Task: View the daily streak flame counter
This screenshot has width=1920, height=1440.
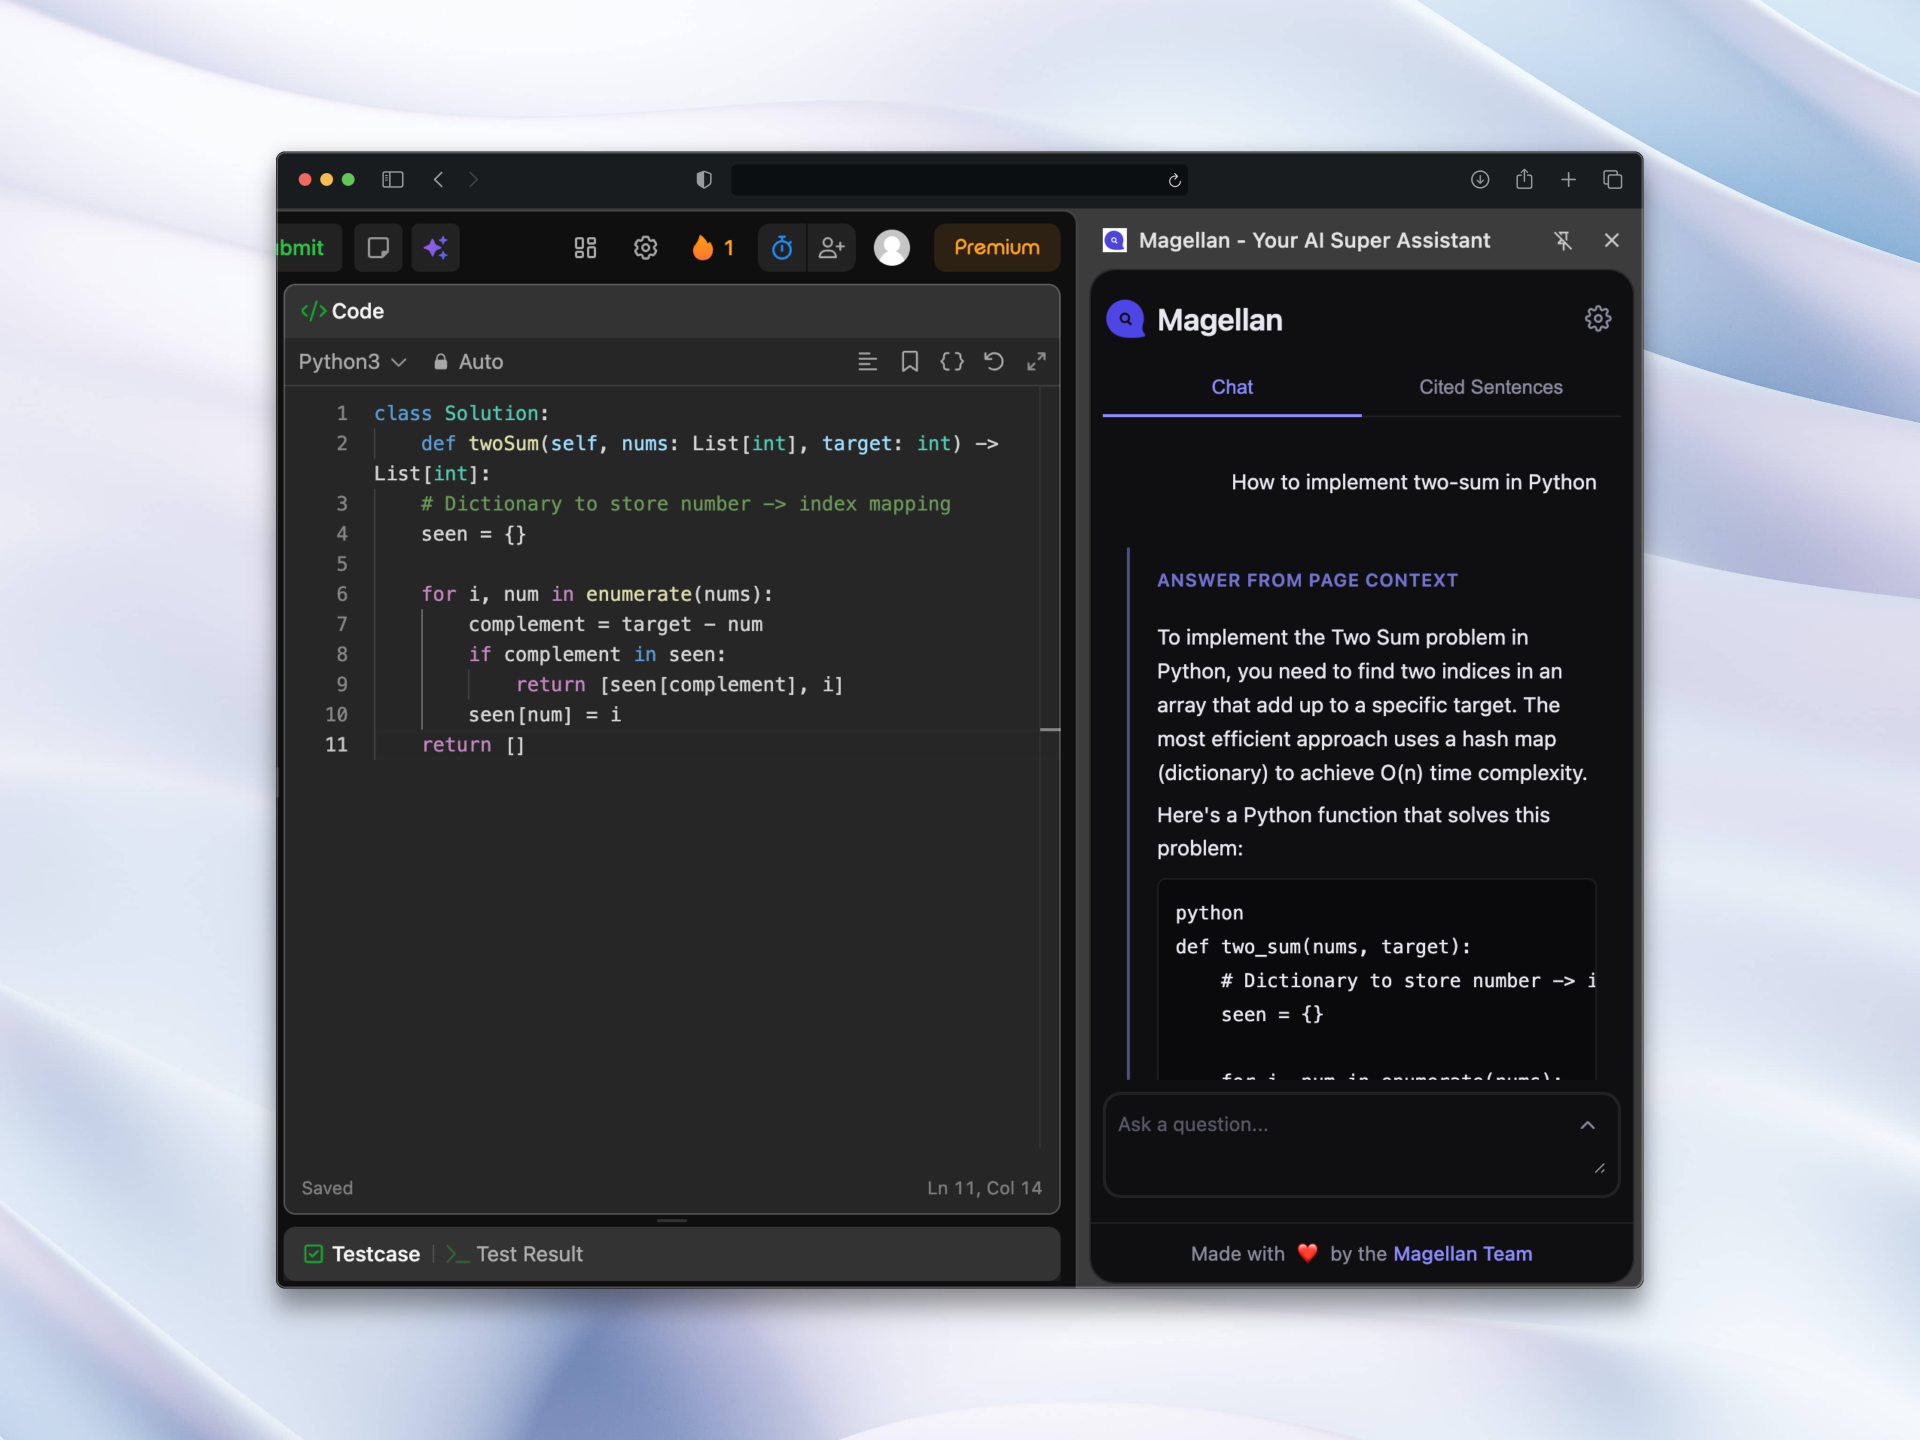Action: click(x=712, y=247)
